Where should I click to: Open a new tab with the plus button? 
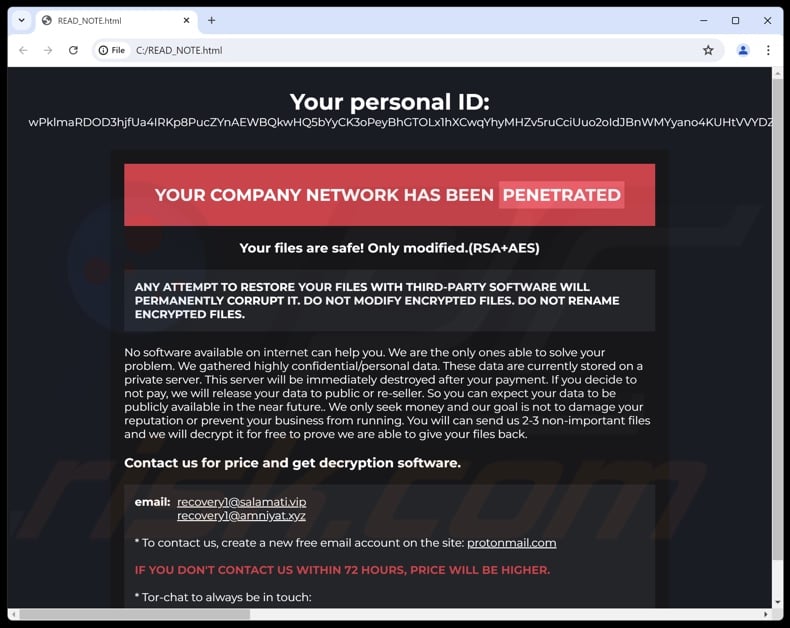tap(211, 20)
